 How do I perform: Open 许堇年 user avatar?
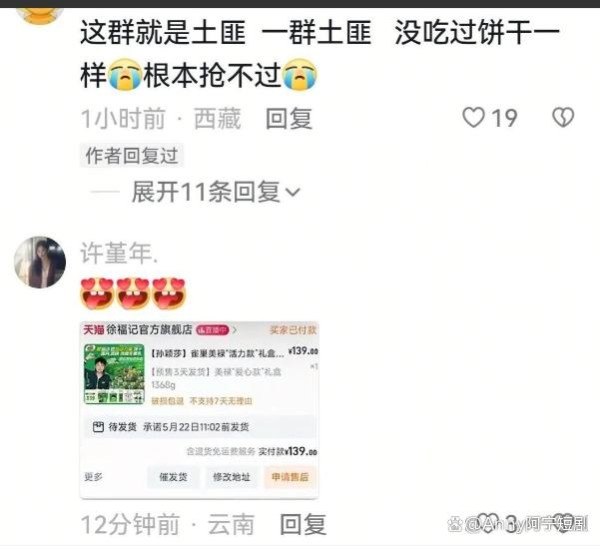(x=40, y=262)
